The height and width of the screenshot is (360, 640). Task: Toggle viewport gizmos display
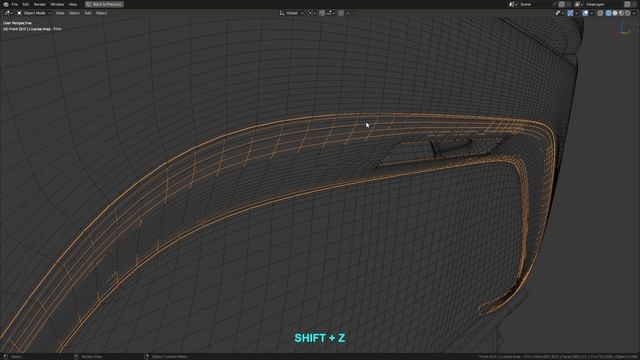click(x=570, y=13)
